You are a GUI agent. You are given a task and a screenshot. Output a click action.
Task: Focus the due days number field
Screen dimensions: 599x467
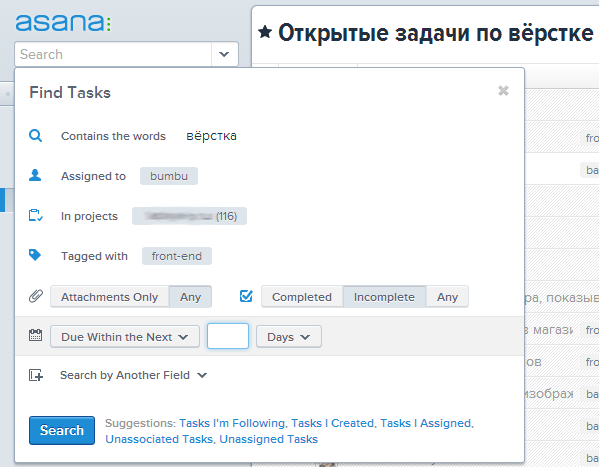tap(228, 336)
